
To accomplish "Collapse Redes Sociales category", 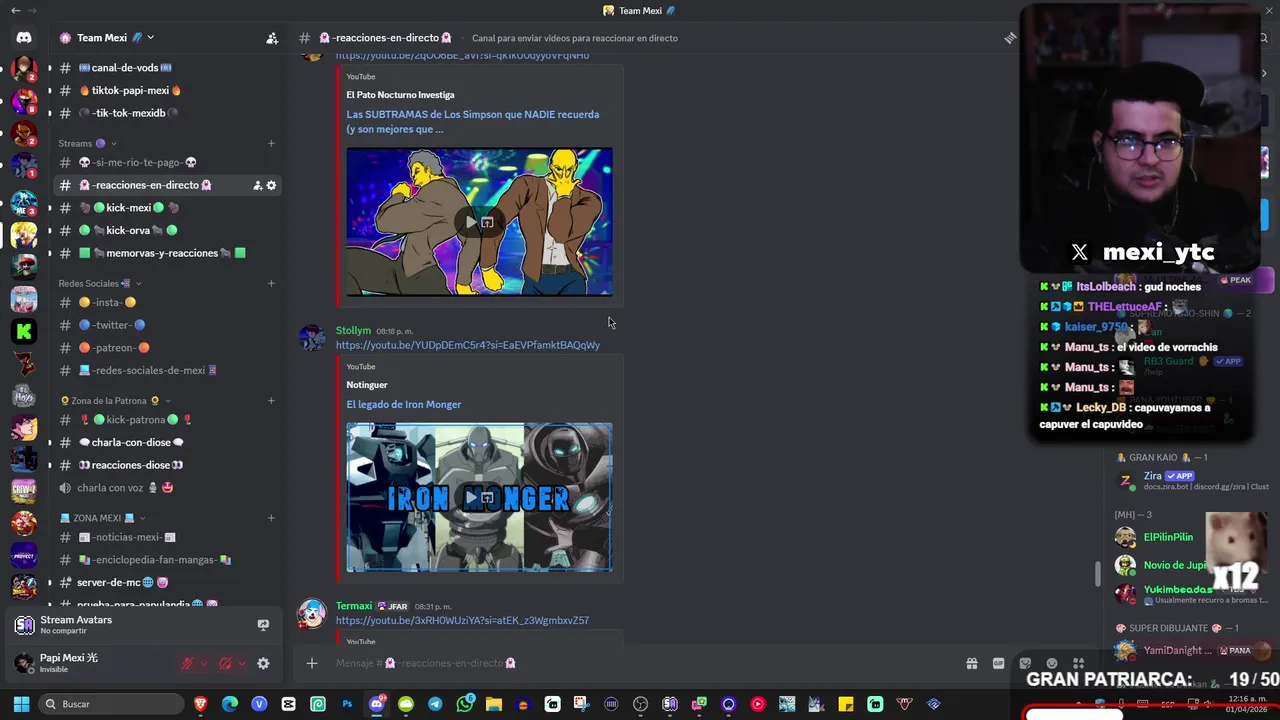I will coord(100,283).
